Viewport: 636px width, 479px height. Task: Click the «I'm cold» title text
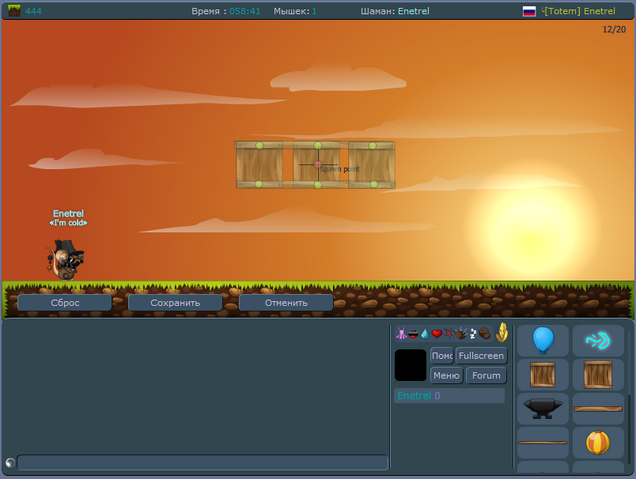pos(68,223)
